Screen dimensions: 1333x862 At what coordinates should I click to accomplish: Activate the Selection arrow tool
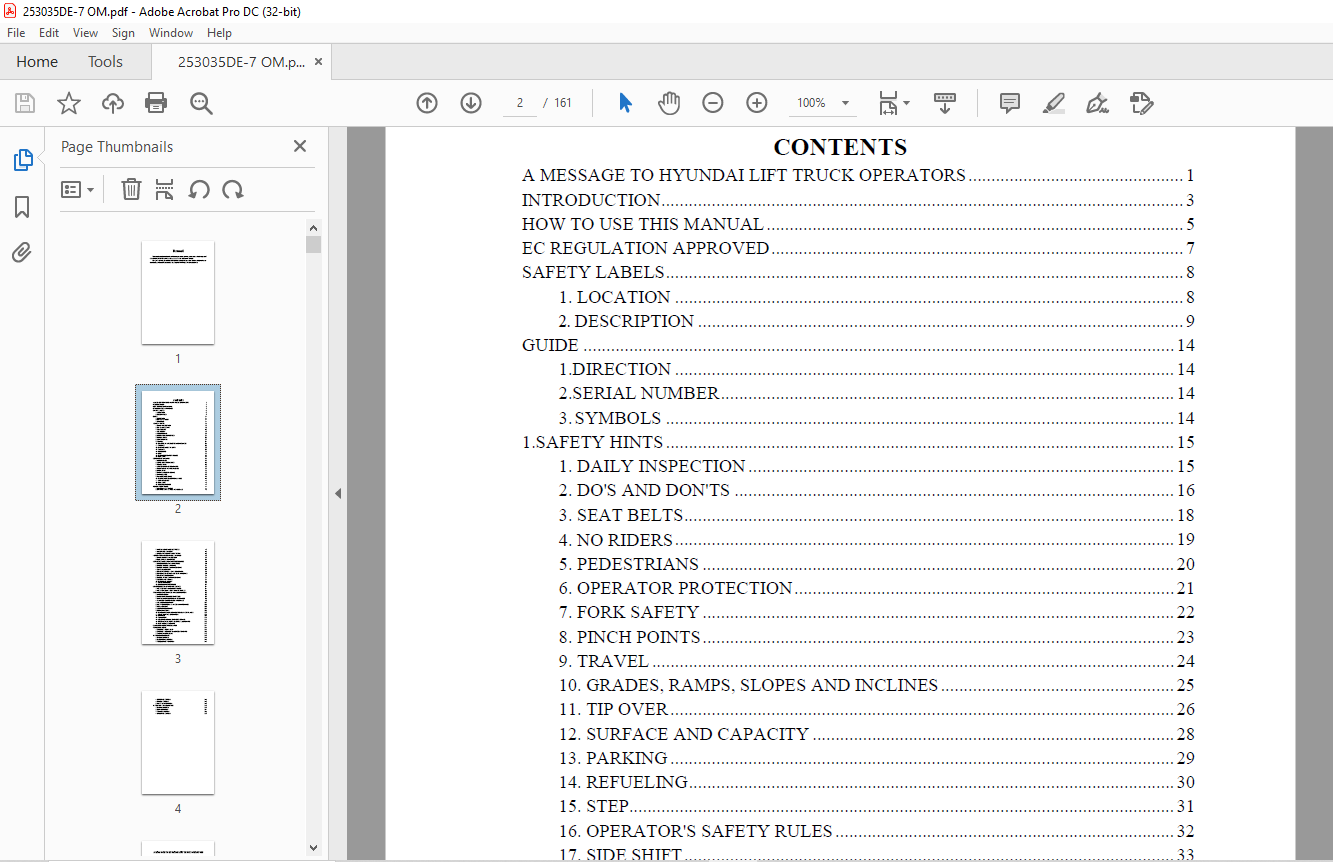click(x=625, y=103)
